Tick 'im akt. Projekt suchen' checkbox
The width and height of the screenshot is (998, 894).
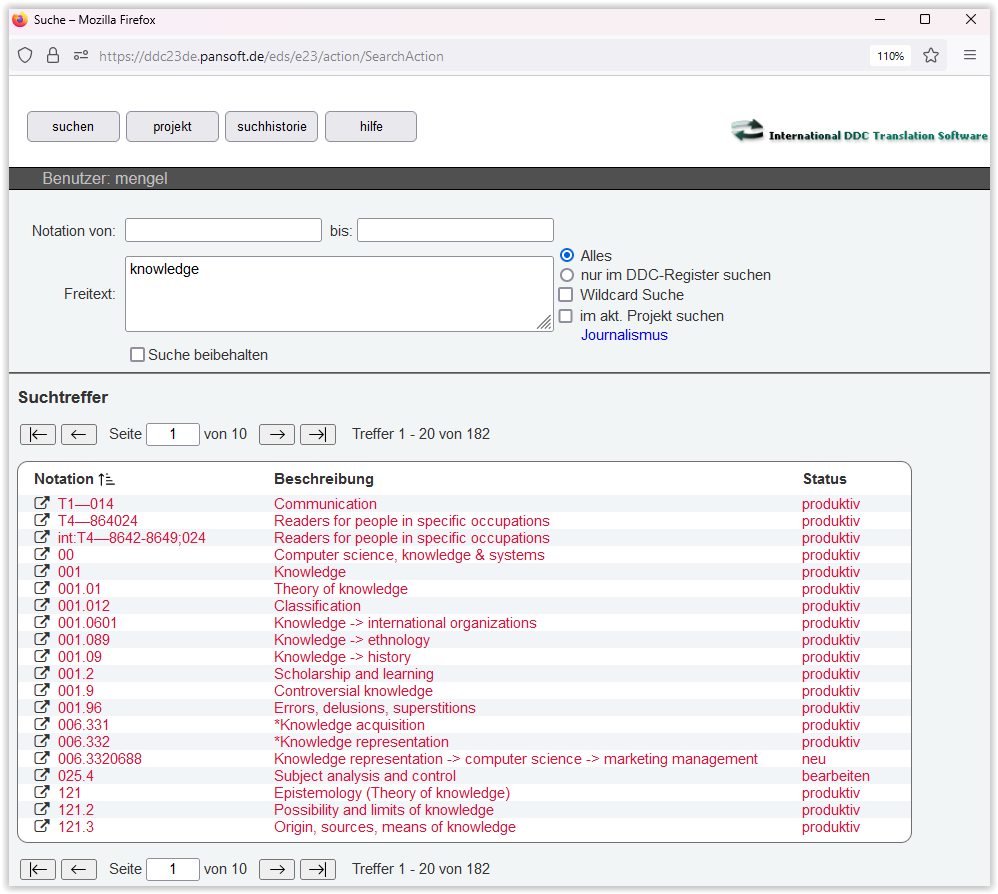pyautogui.click(x=566, y=316)
